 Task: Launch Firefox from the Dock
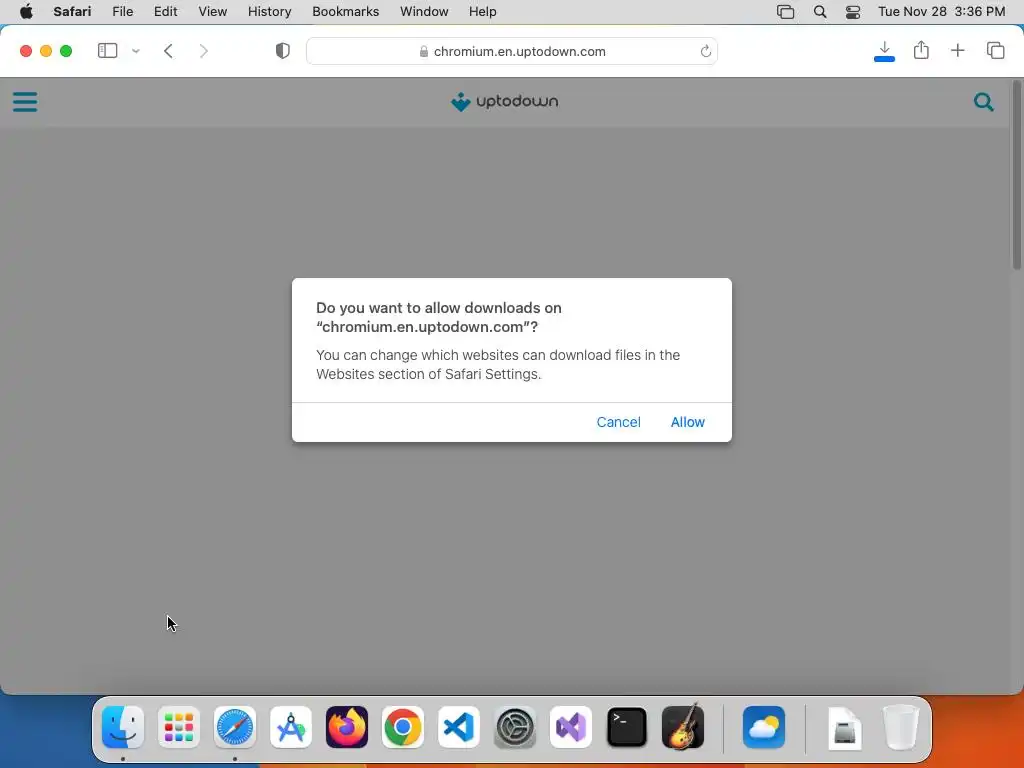[x=347, y=727]
